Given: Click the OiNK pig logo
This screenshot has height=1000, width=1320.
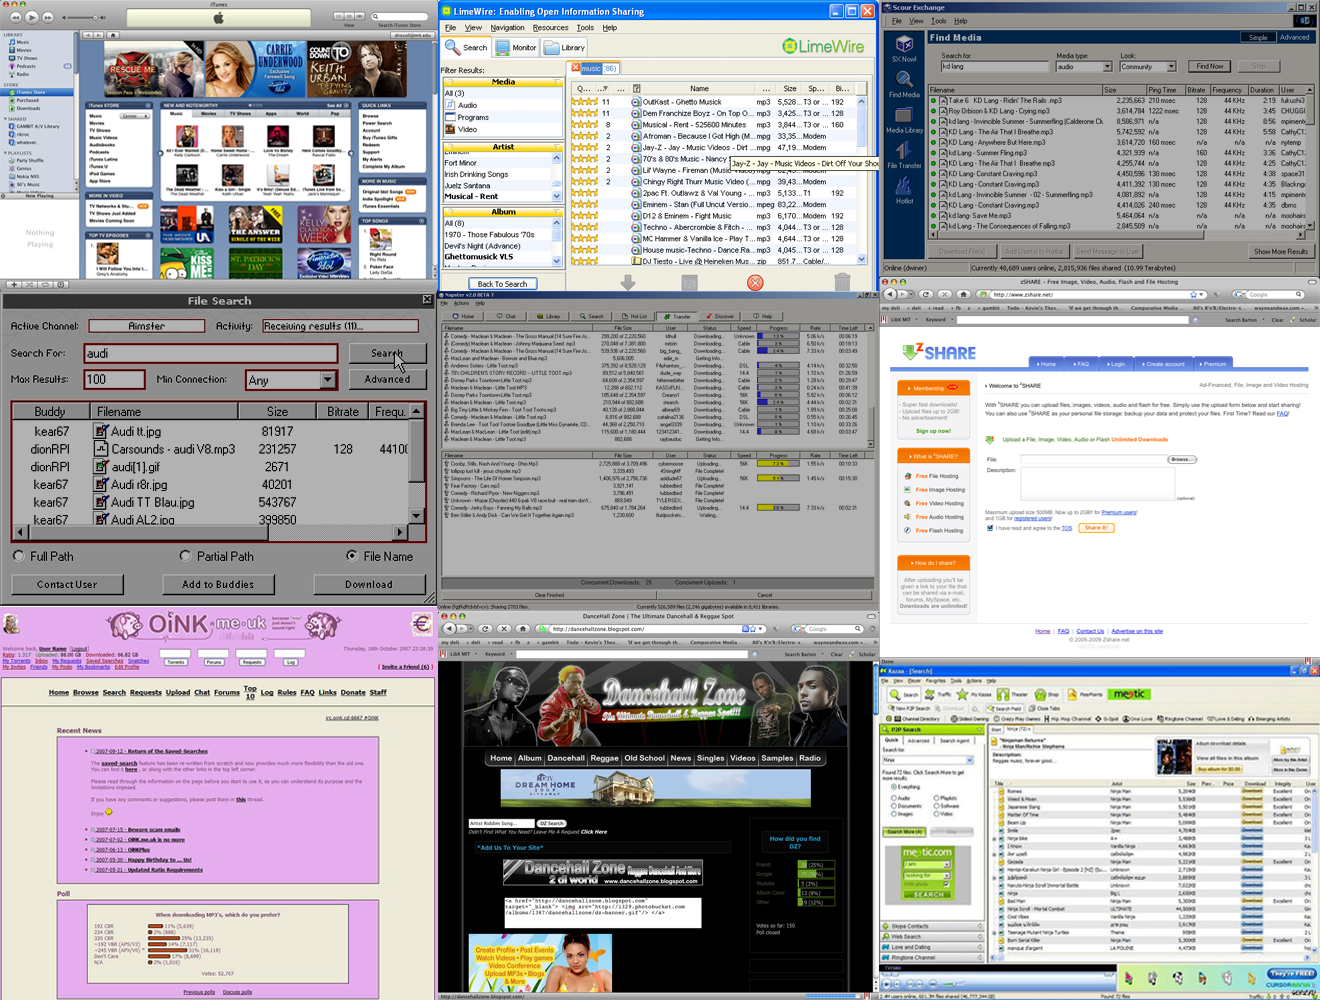Looking at the screenshot, I should pos(125,627).
